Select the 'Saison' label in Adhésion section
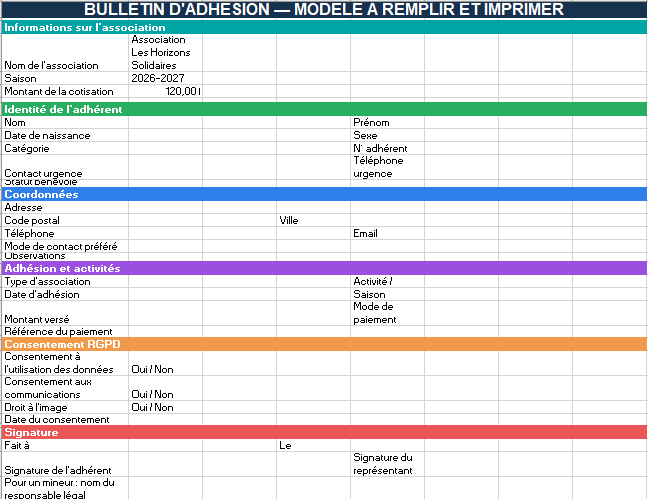648x499 pixels. pos(387,294)
